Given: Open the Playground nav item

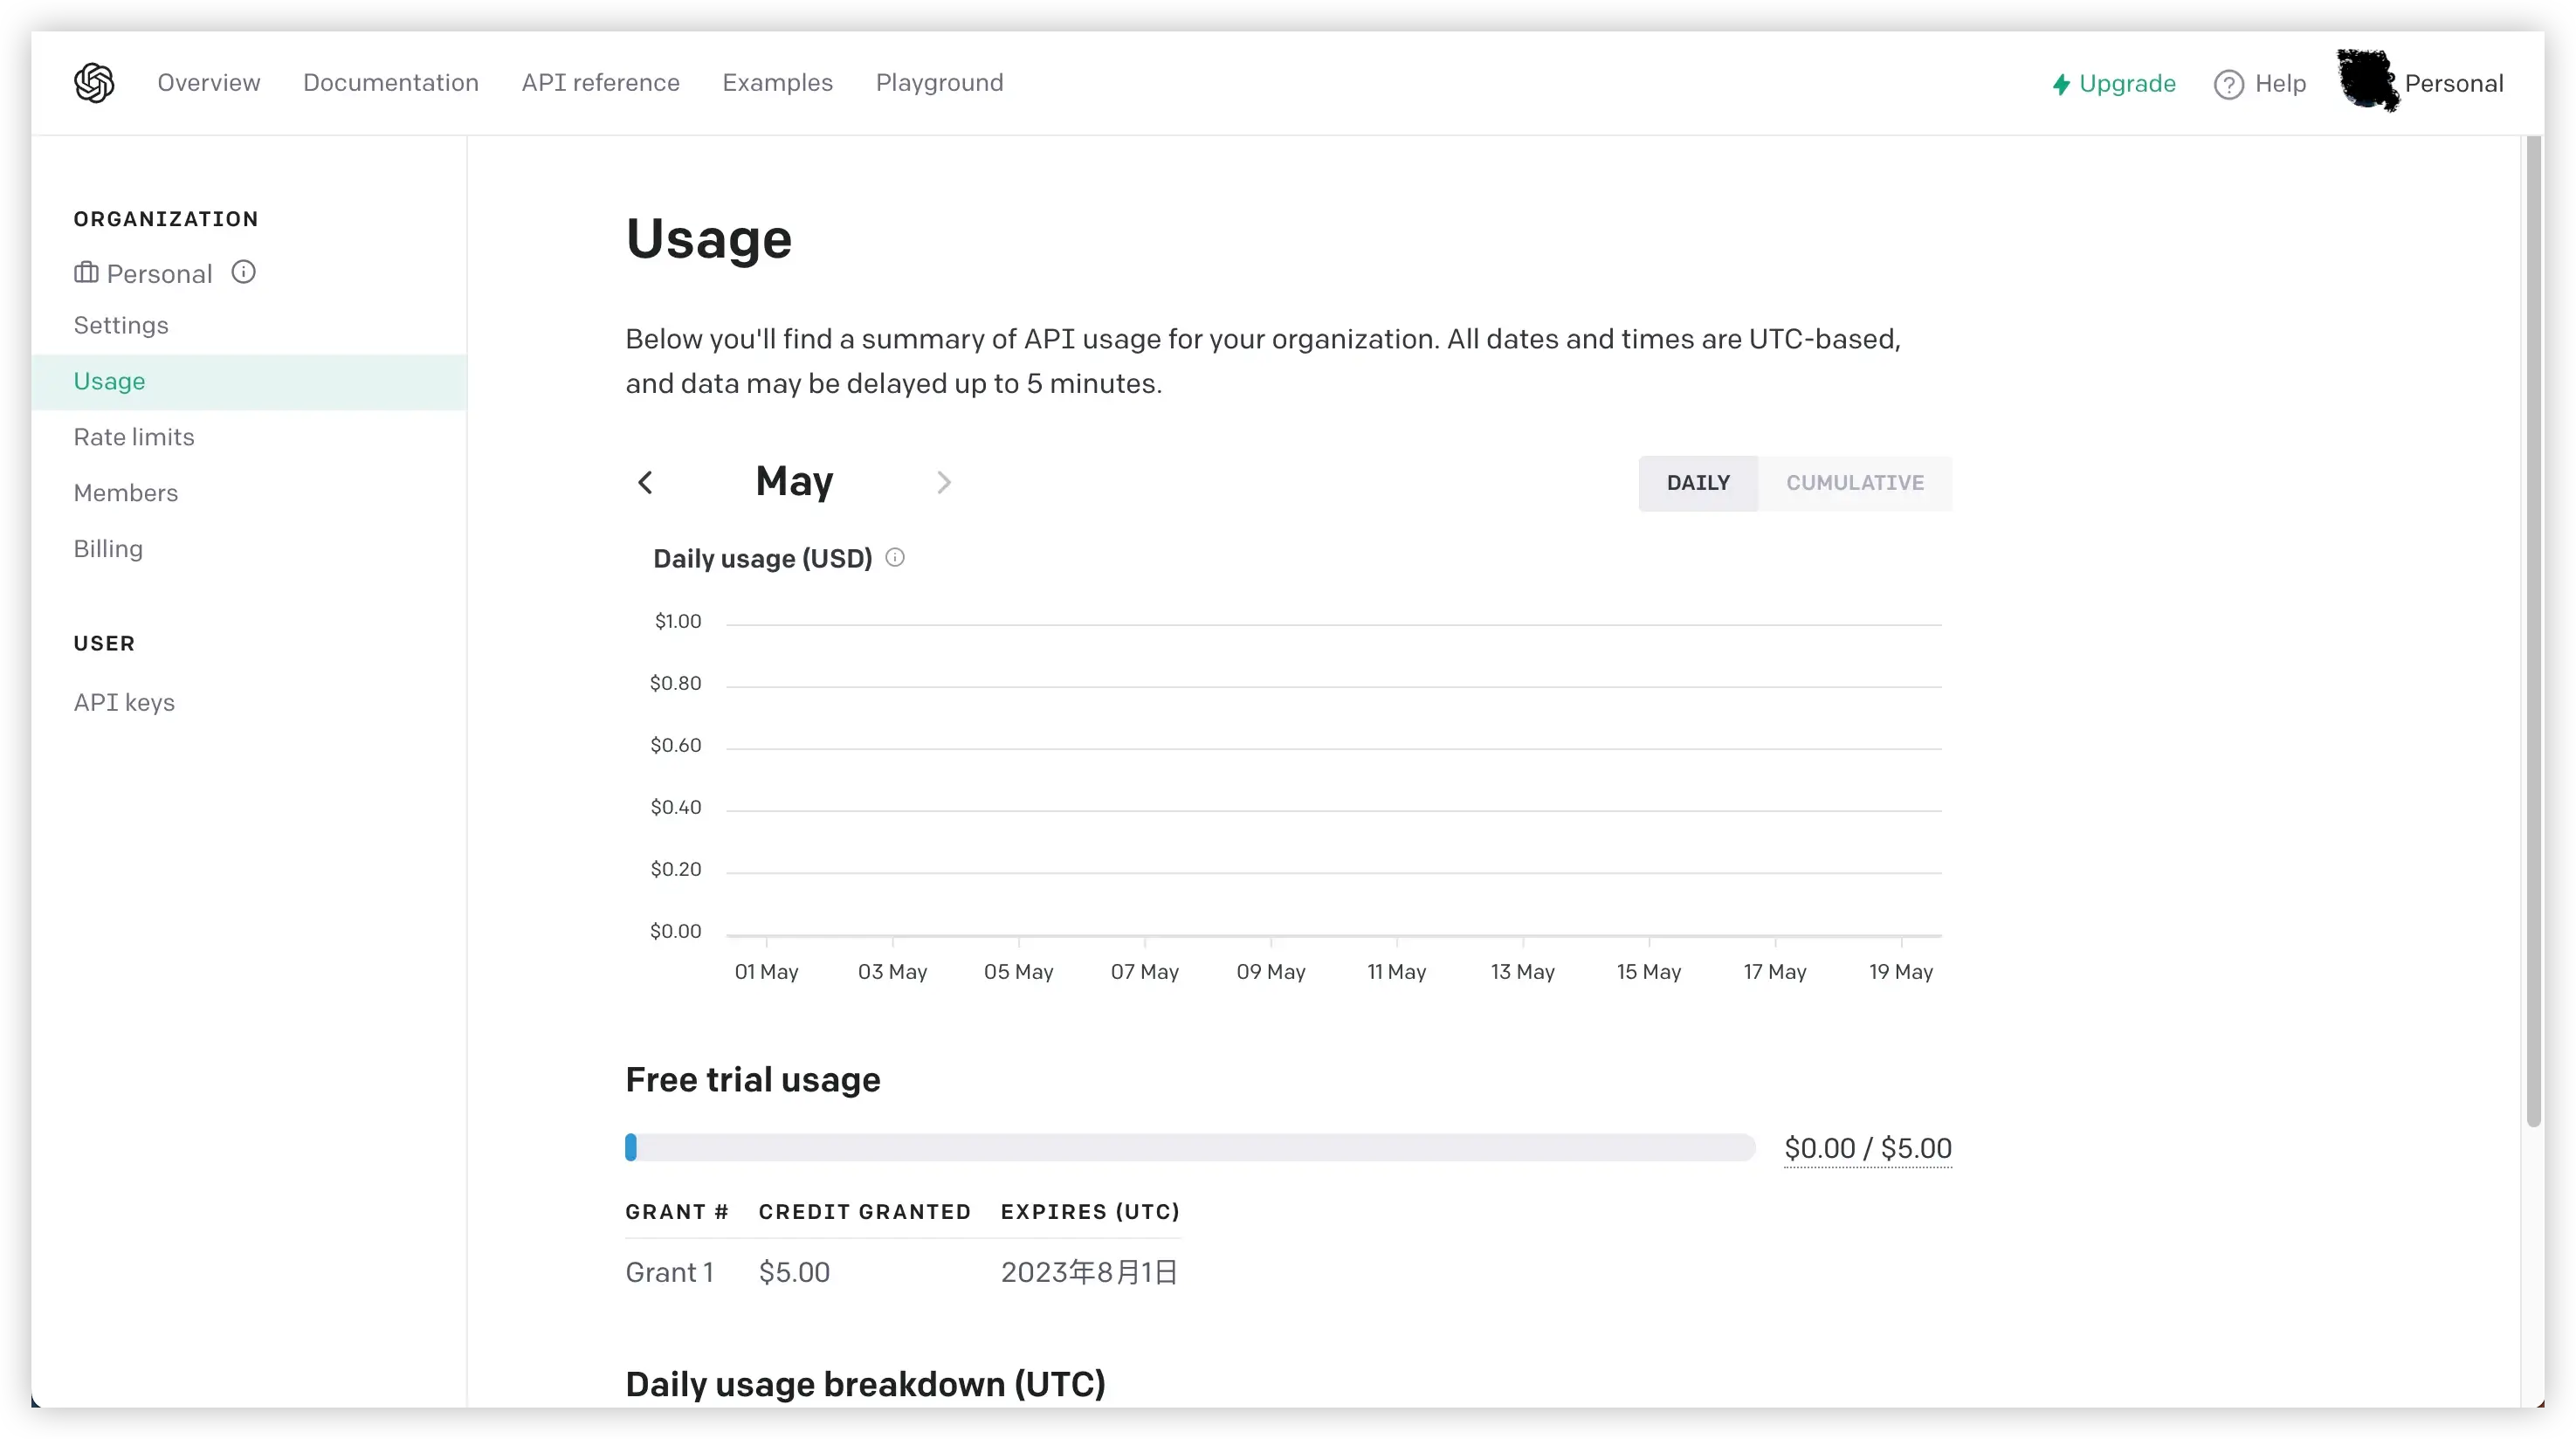Looking at the screenshot, I should tap(939, 83).
